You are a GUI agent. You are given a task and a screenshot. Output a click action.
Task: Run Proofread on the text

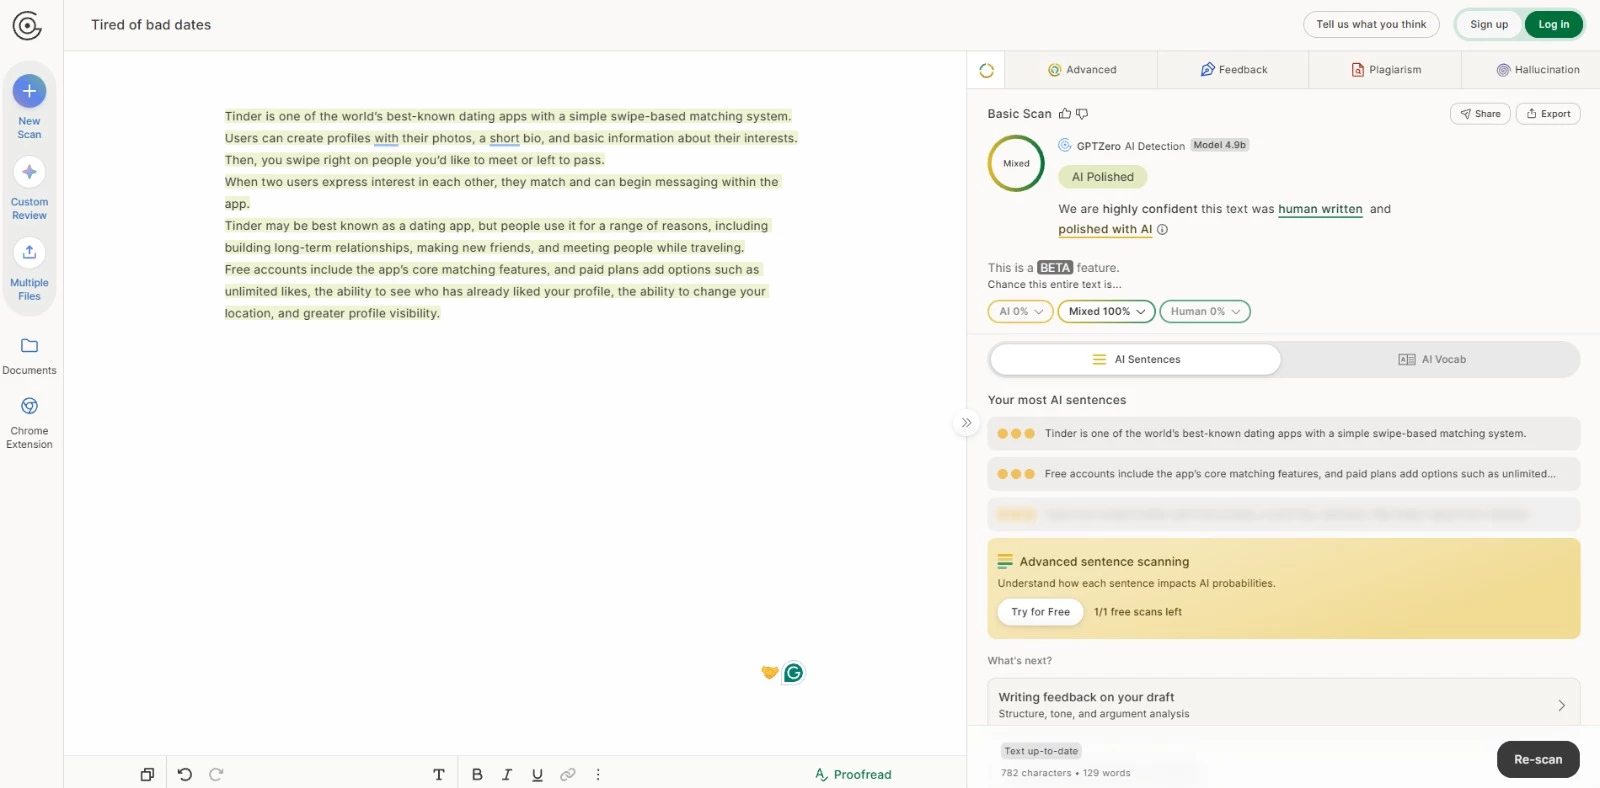tap(853, 775)
